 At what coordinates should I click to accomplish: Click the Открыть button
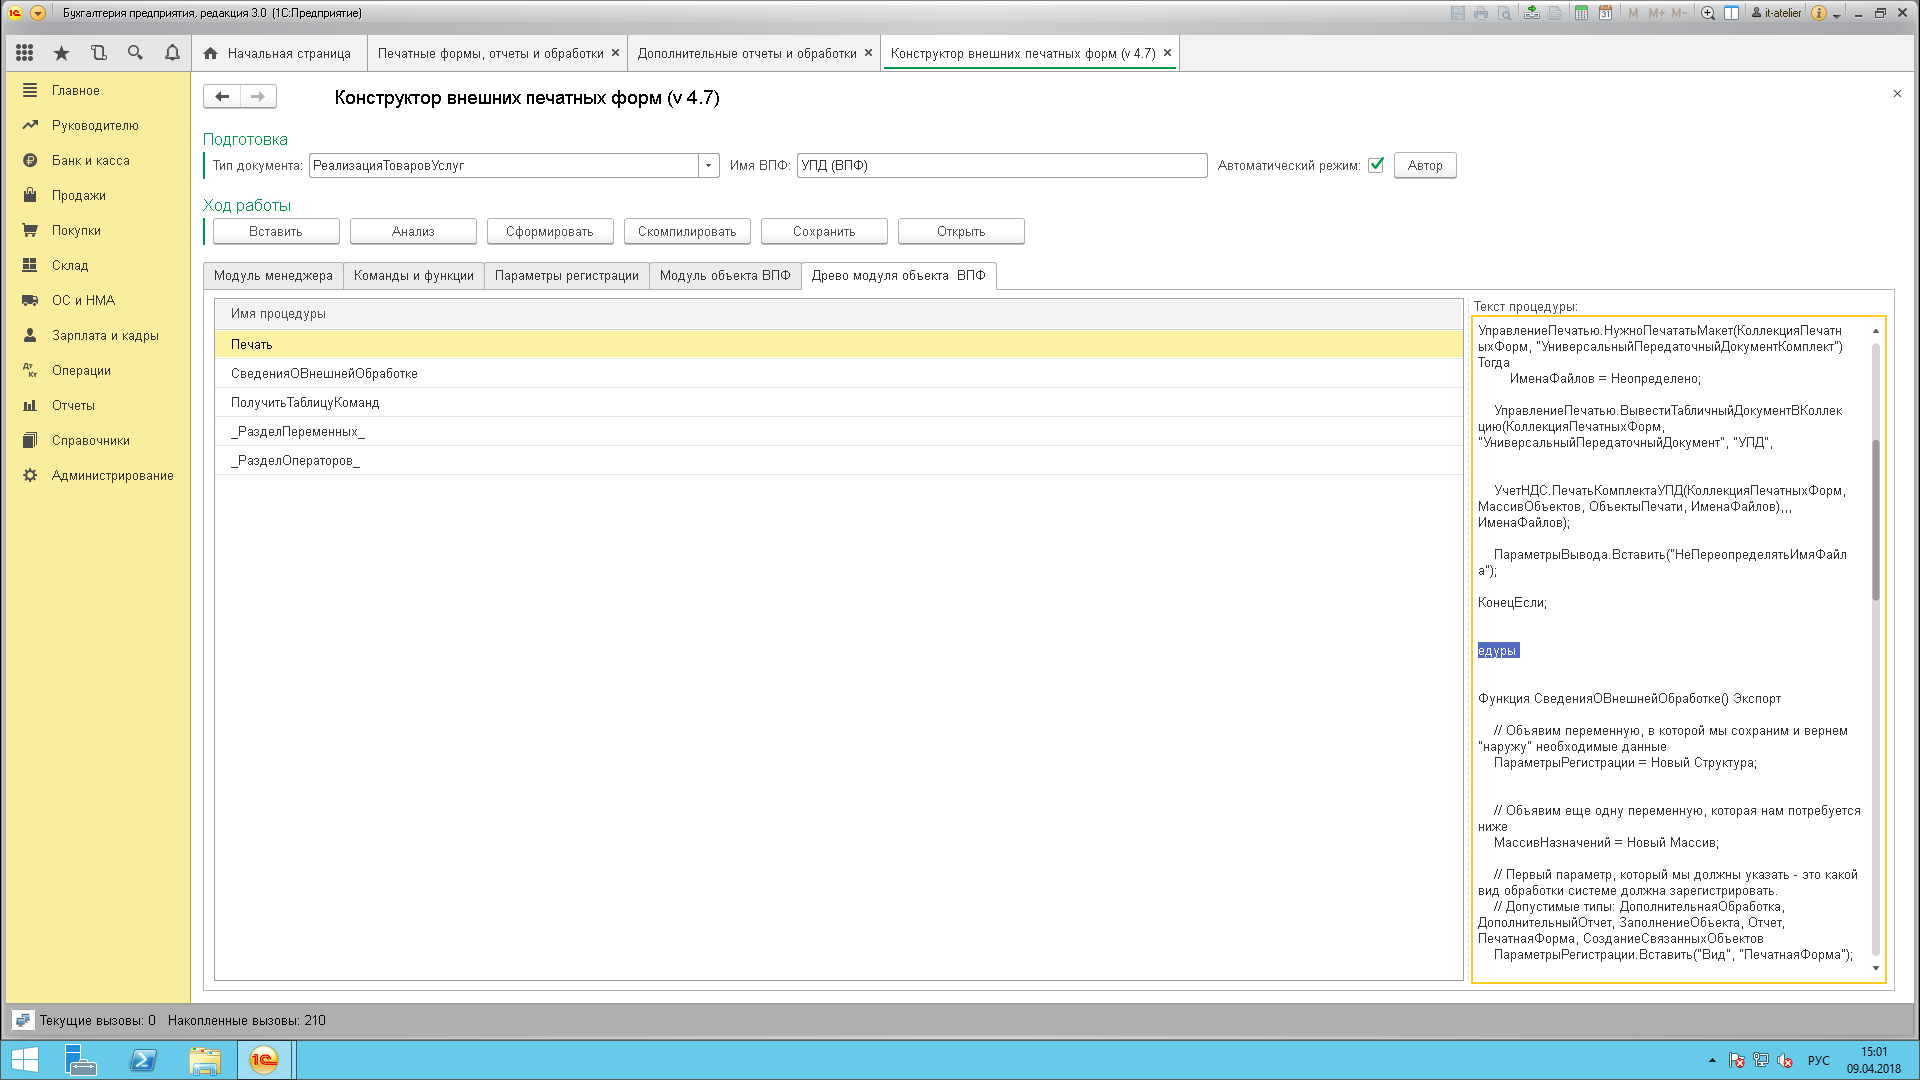coord(961,231)
